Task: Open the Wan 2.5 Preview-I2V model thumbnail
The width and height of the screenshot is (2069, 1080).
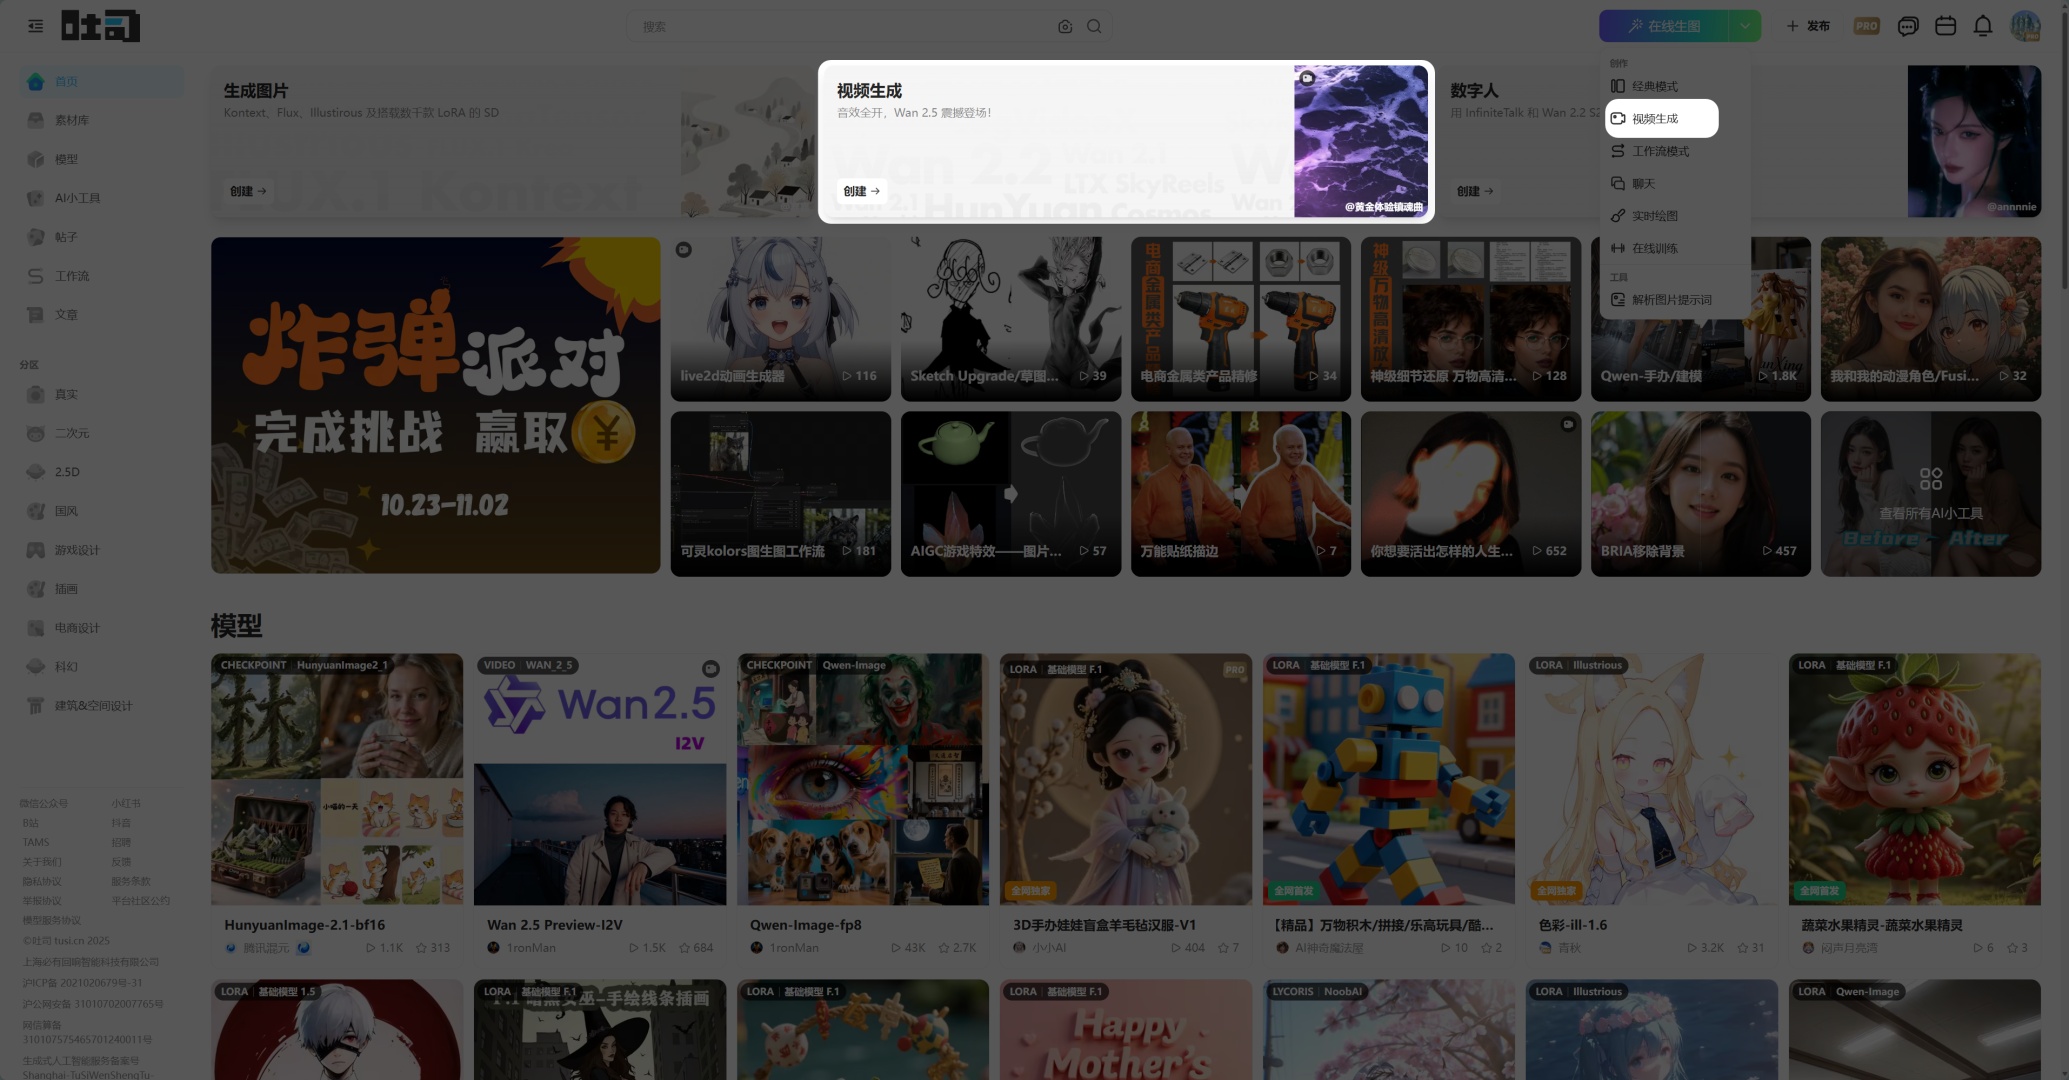Action: (x=599, y=779)
